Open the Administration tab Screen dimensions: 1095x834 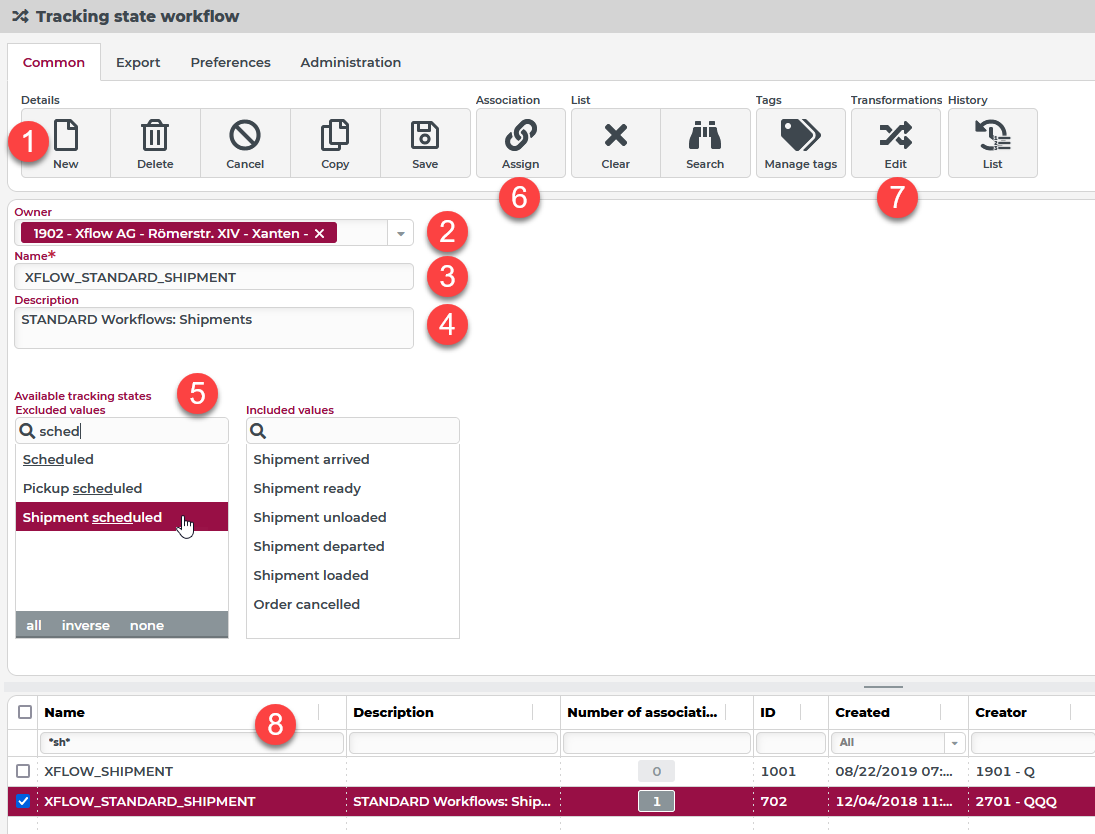click(350, 62)
